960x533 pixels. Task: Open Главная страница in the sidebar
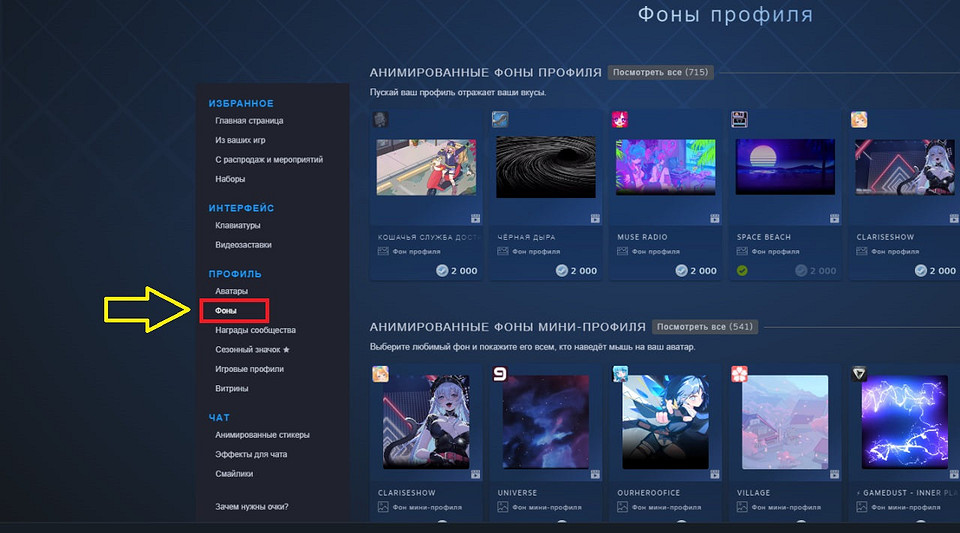click(249, 121)
